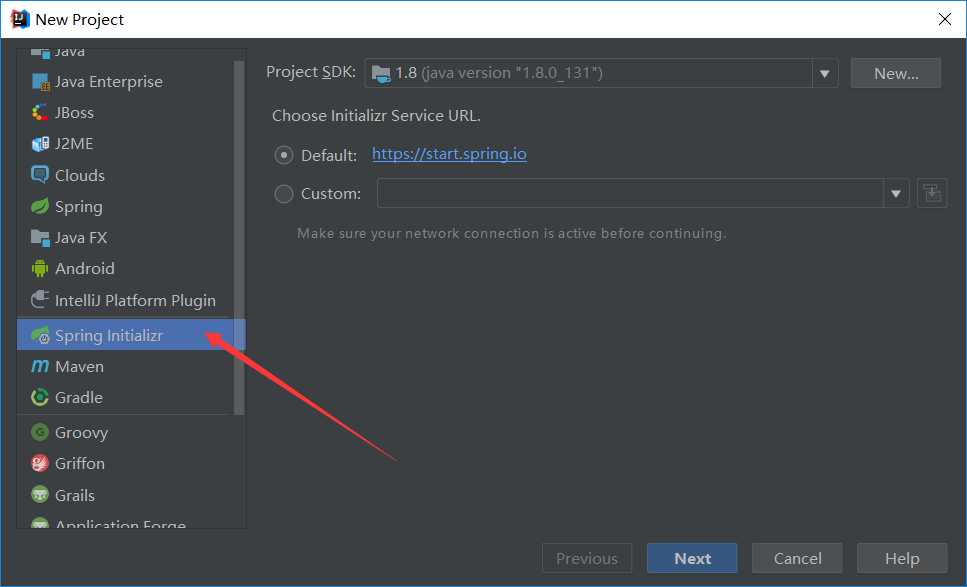Select Spring in project type list
Image resolution: width=967 pixels, height=587 pixels.
coord(126,207)
